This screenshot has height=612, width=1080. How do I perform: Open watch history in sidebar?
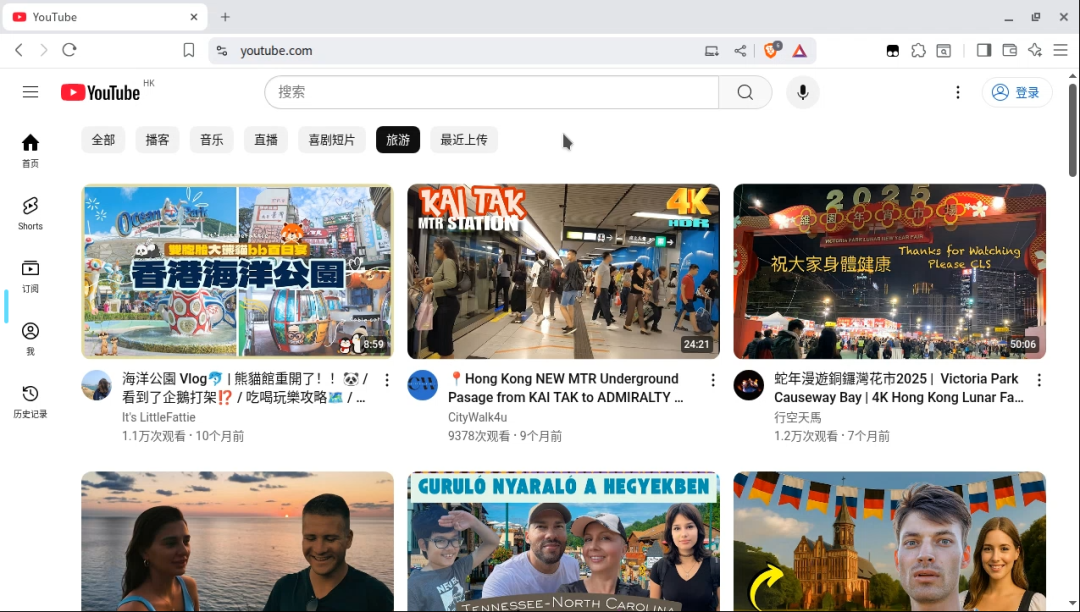click(30, 400)
